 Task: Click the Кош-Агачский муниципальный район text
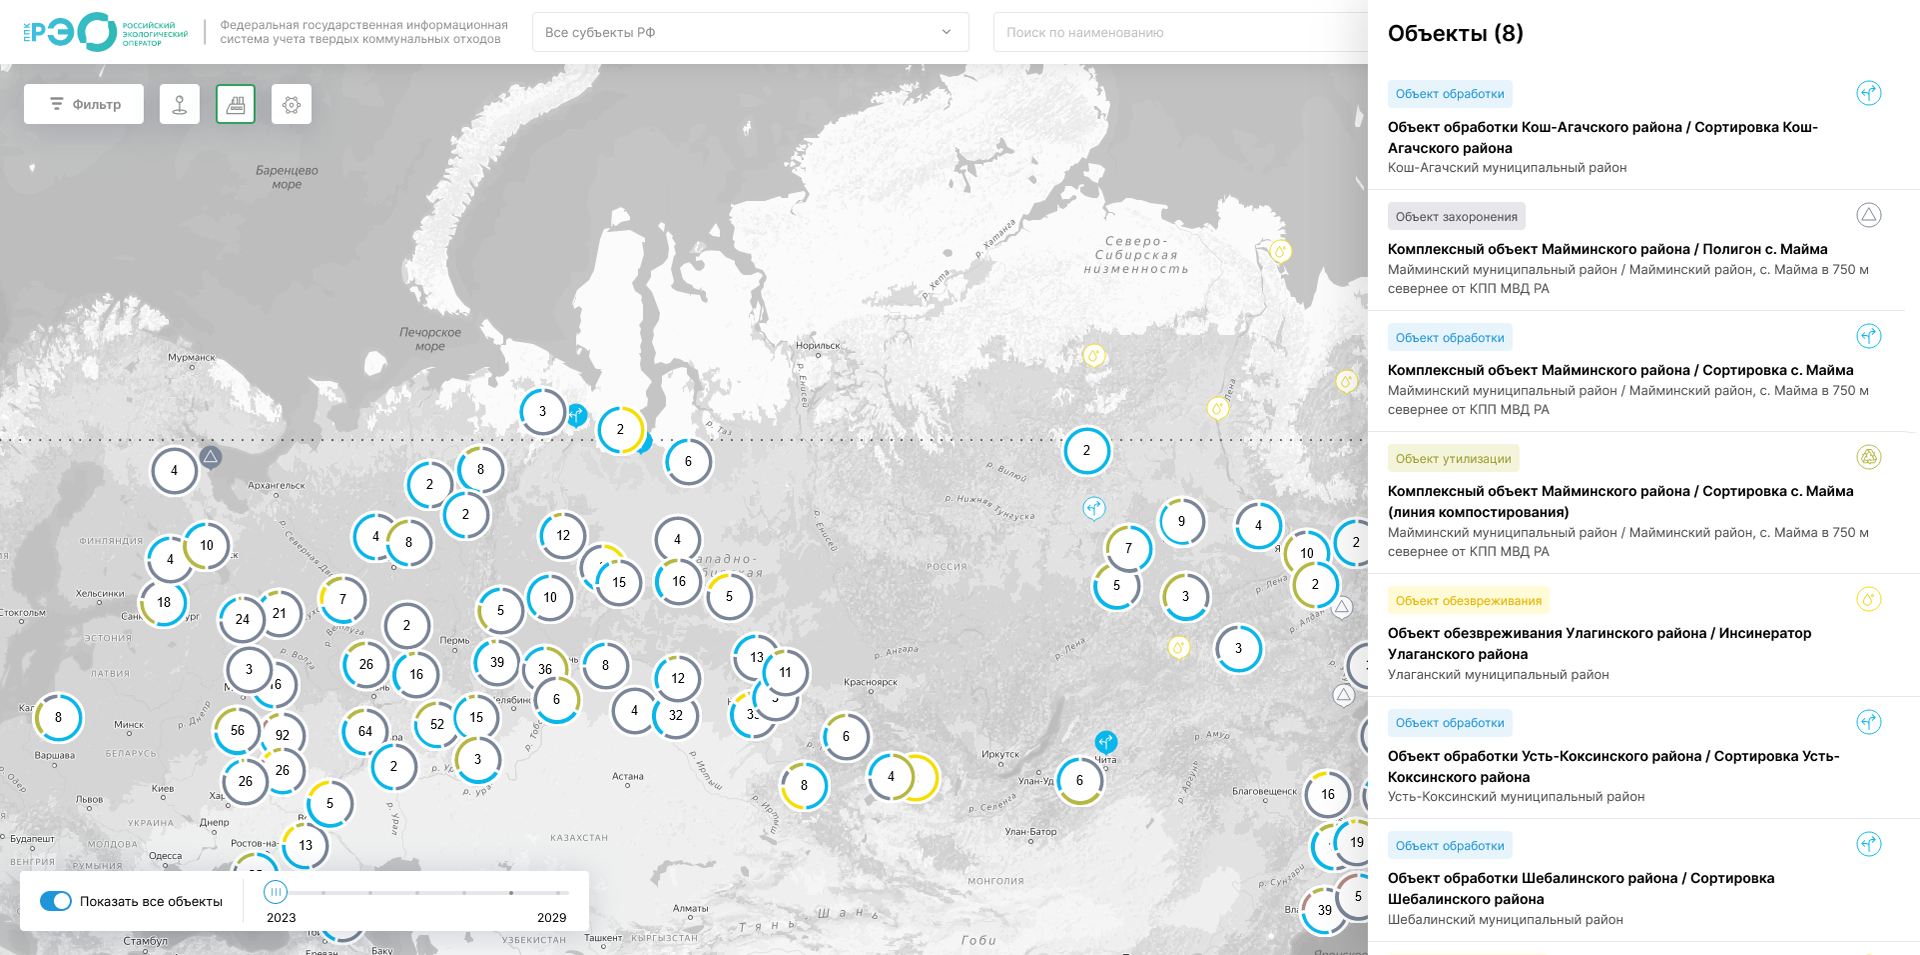1507,168
